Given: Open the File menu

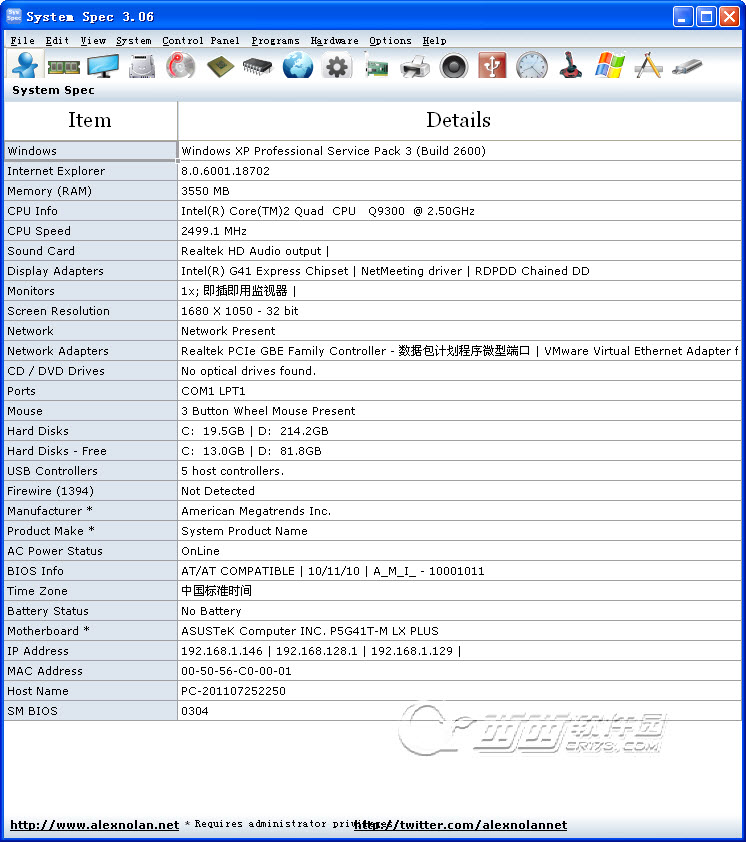Looking at the screenshot, I should [x=23, y=41].
